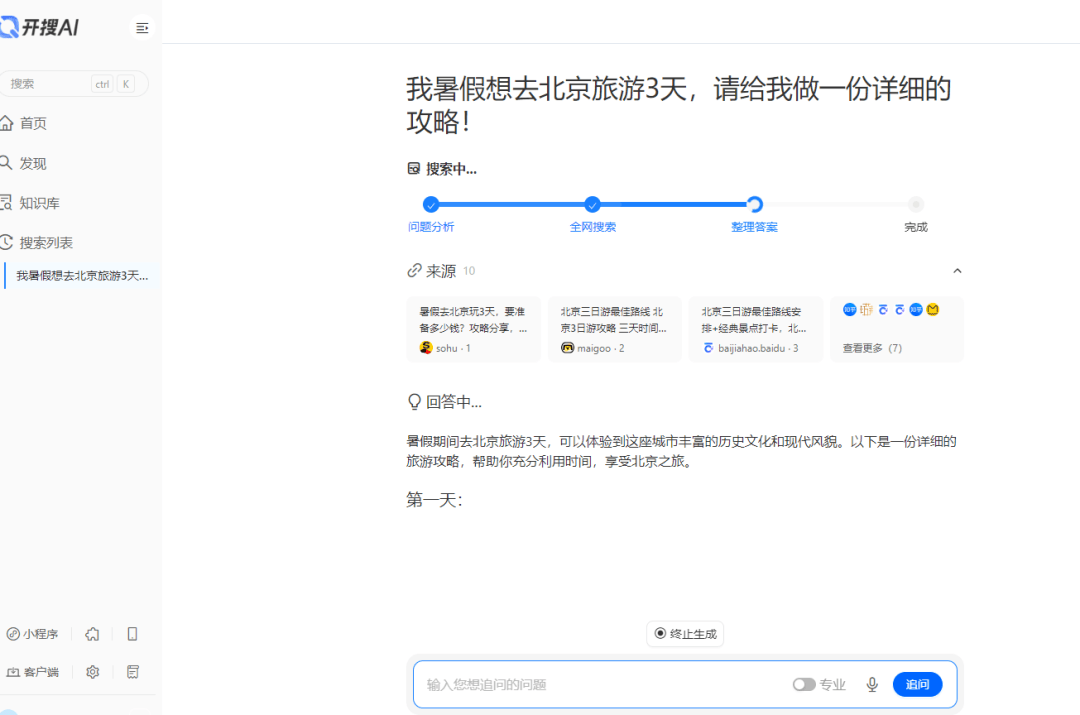Open the mobile phone app icon
This screenshot has height=715, width=1080.
pyautogui.click(x=132, y=634)
